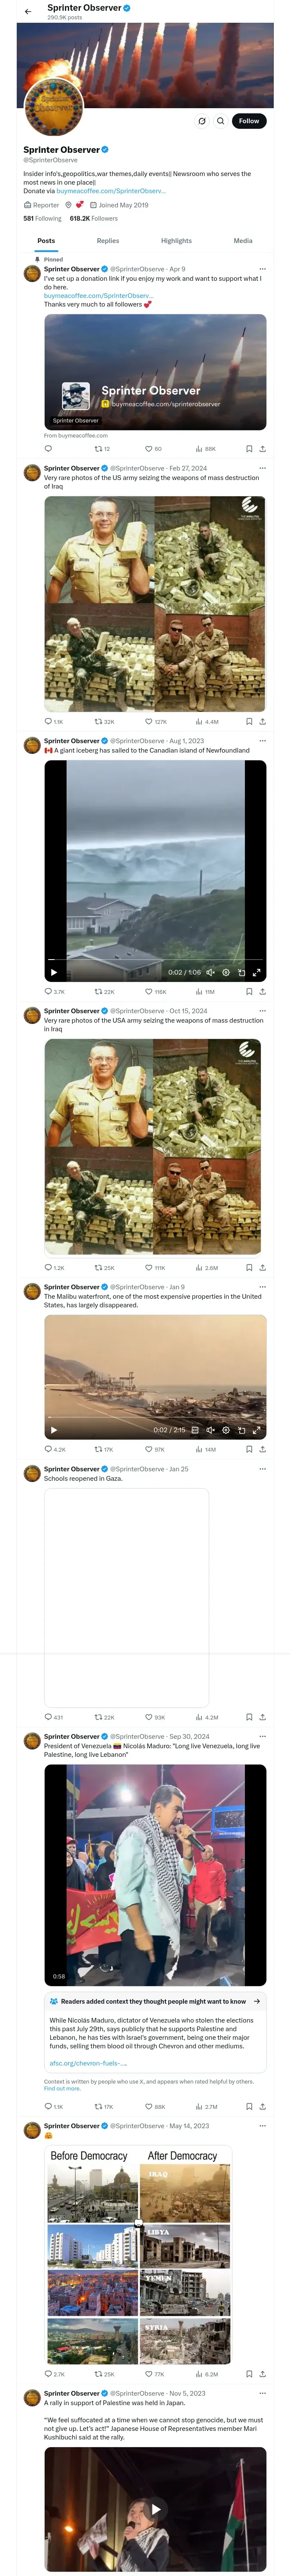290x2576 pixels.
Task: Switch to the Replies tab
Action: pos(108,241)
